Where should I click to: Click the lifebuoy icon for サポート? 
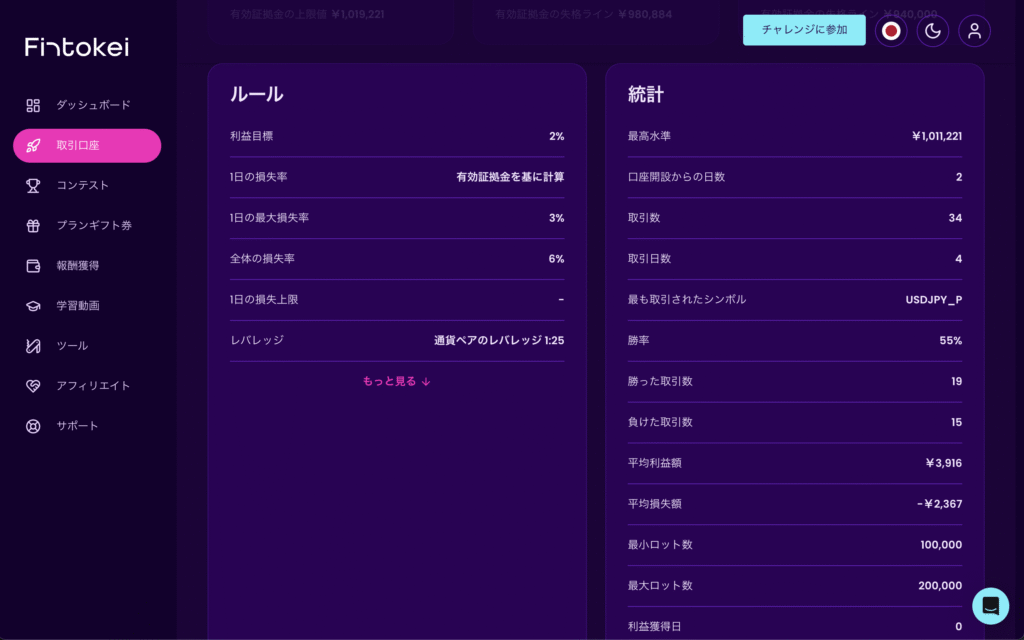pos(33,425)
